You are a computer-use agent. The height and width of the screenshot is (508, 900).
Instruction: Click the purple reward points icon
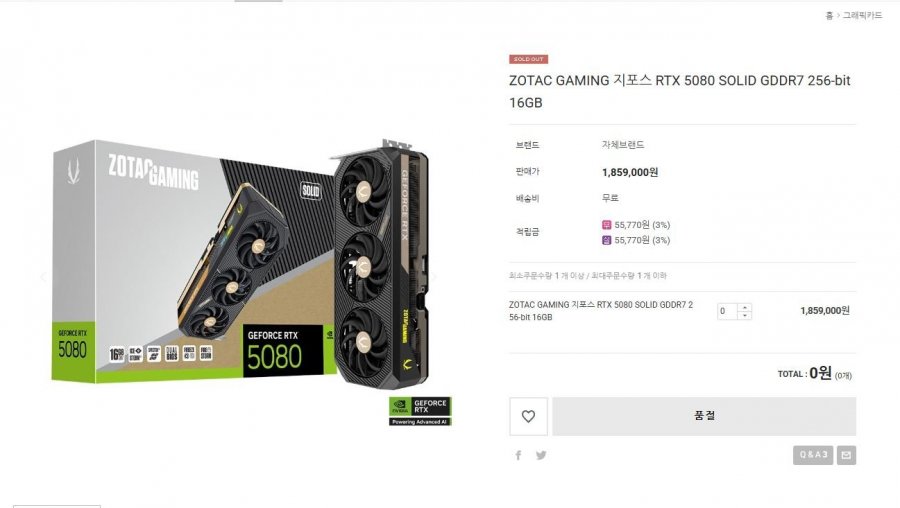click(x=606, y=240)
